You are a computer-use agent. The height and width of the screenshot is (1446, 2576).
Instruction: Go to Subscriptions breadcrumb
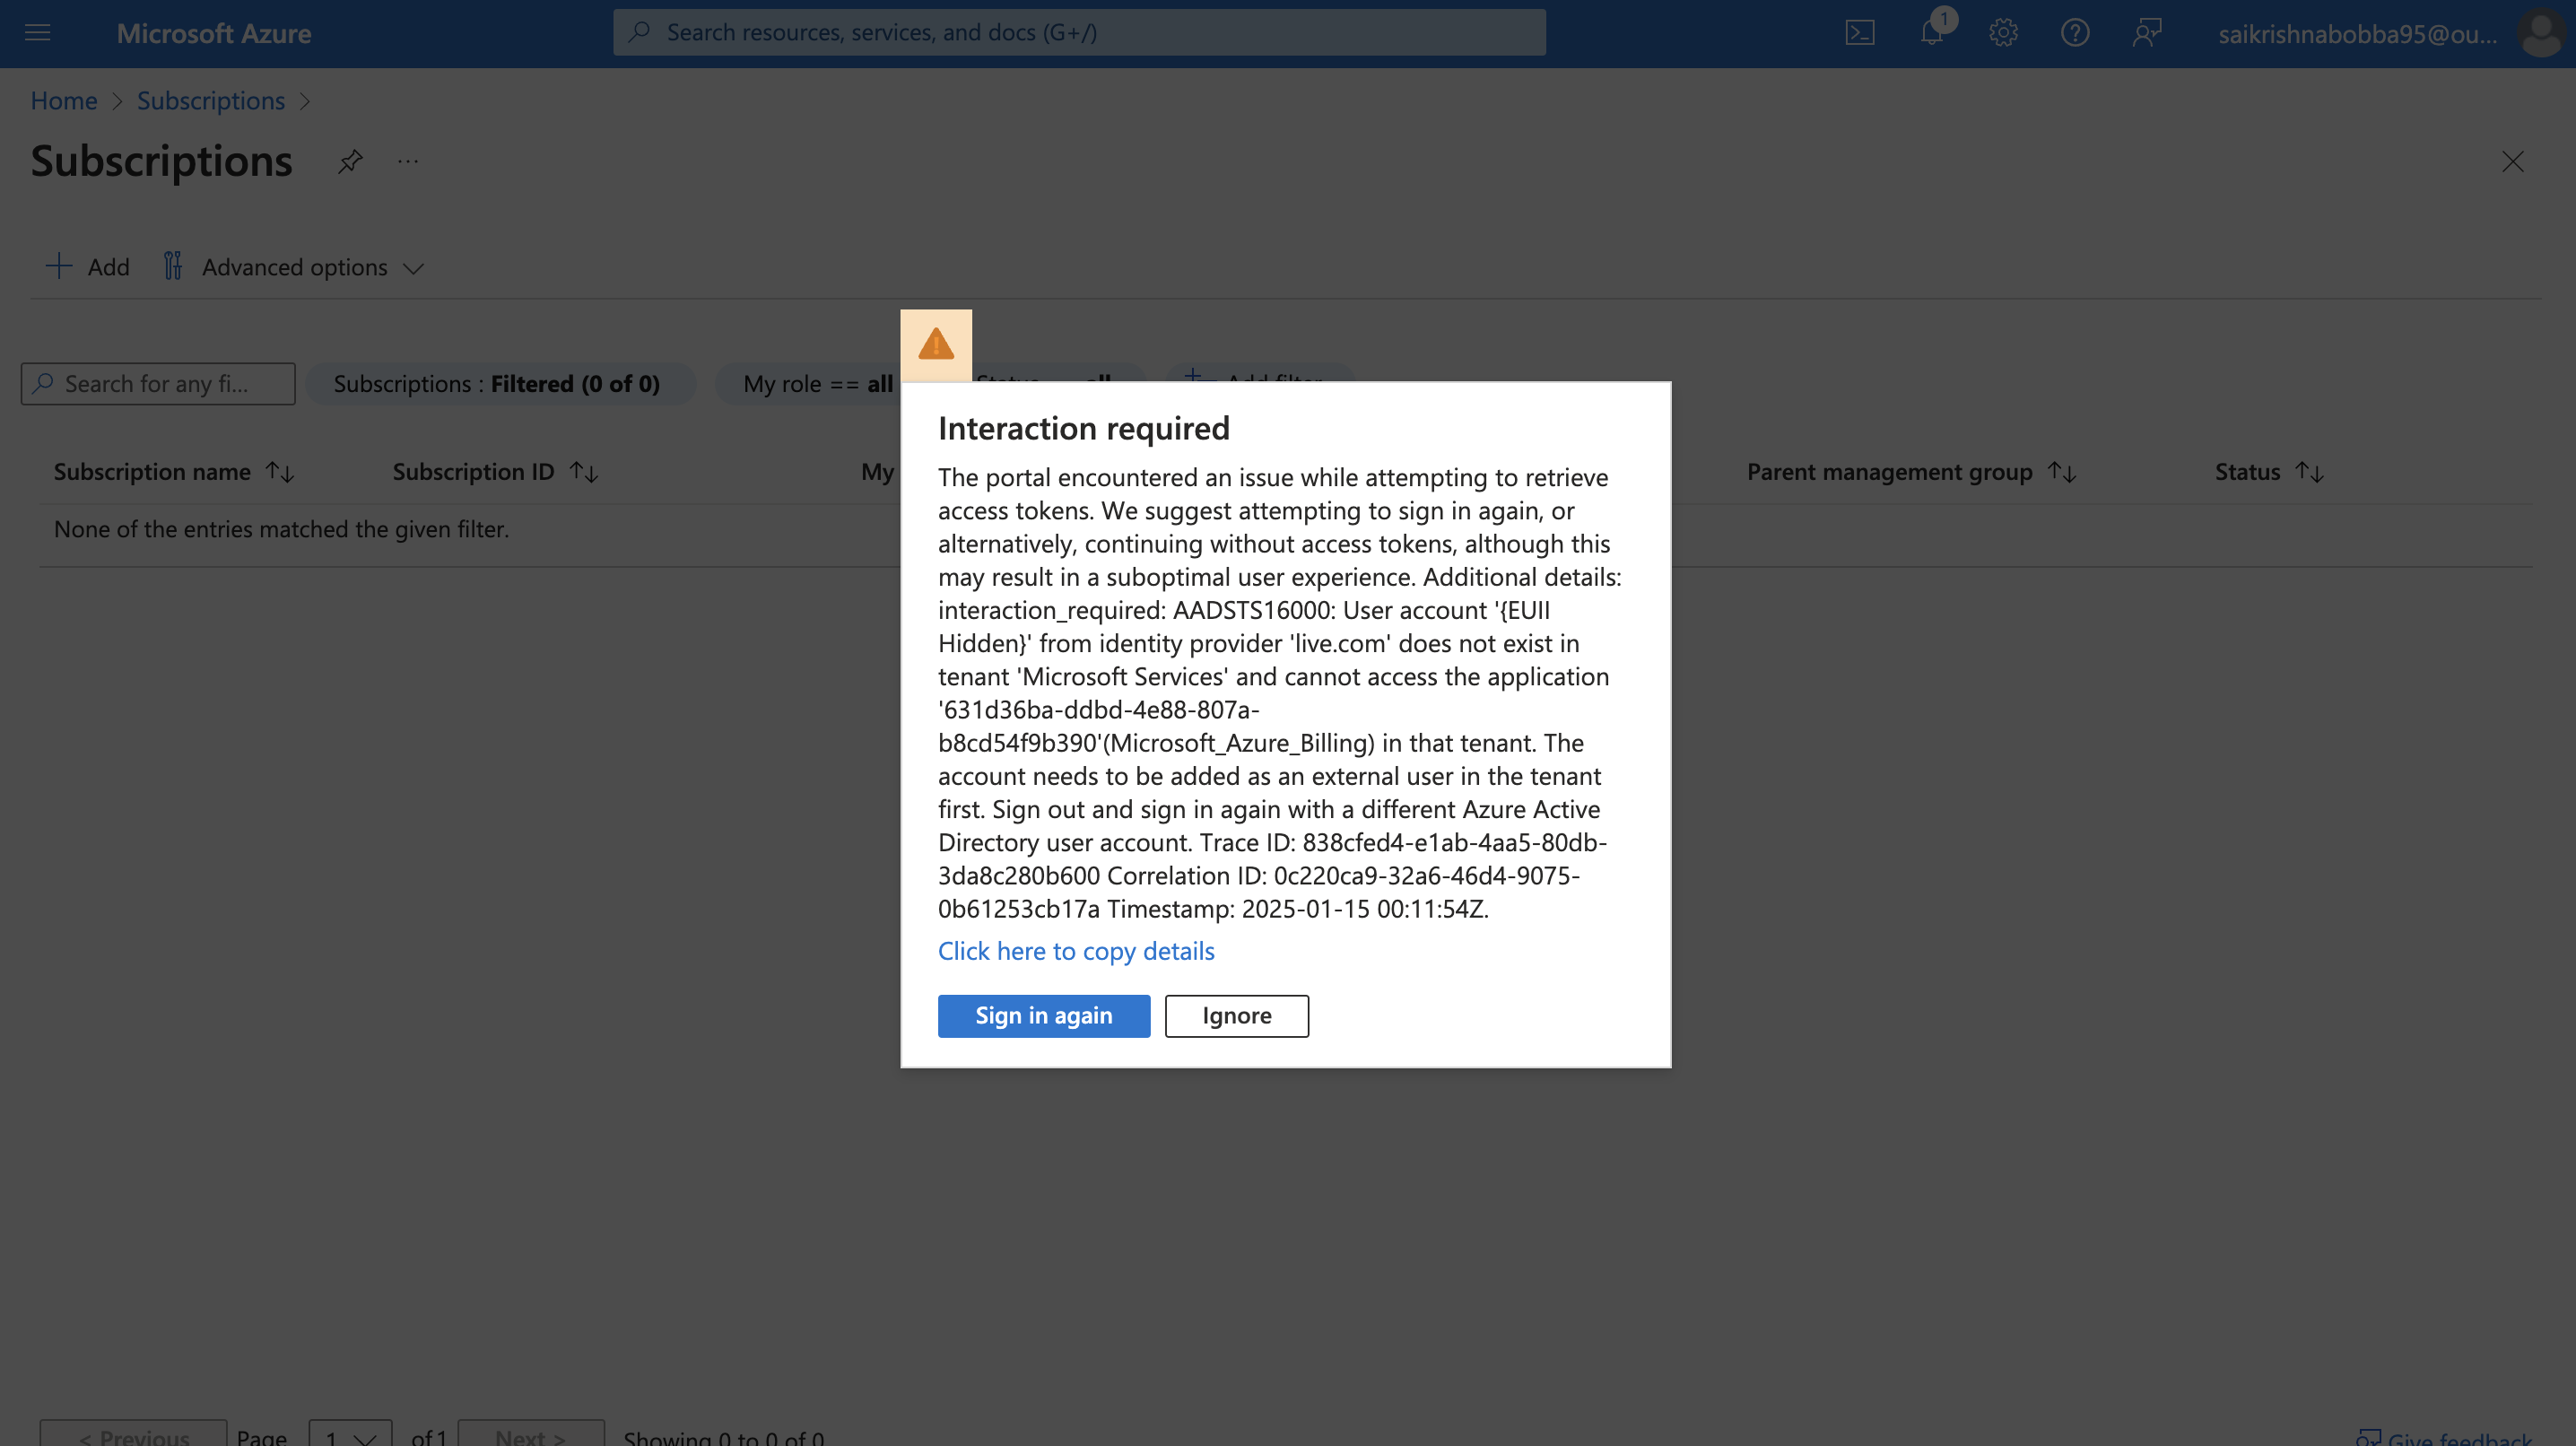click(211, 101)
